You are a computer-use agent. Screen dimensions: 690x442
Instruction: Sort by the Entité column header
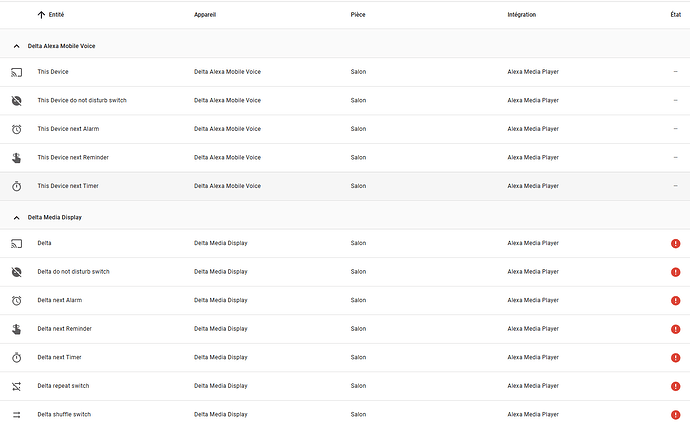pos(56,15)
